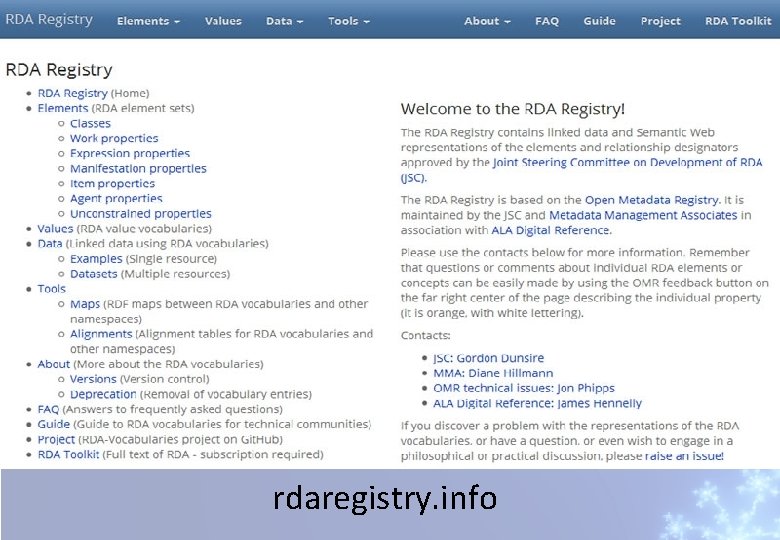Open the Maps link
This screenshot has width=780, height=540.
click(x=85, y=304)
